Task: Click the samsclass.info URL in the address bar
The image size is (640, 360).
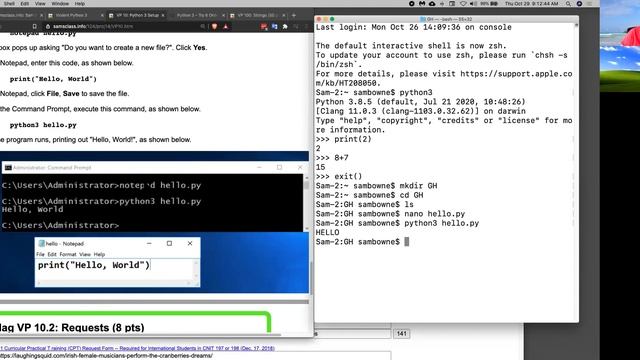Action: point(93,26)
